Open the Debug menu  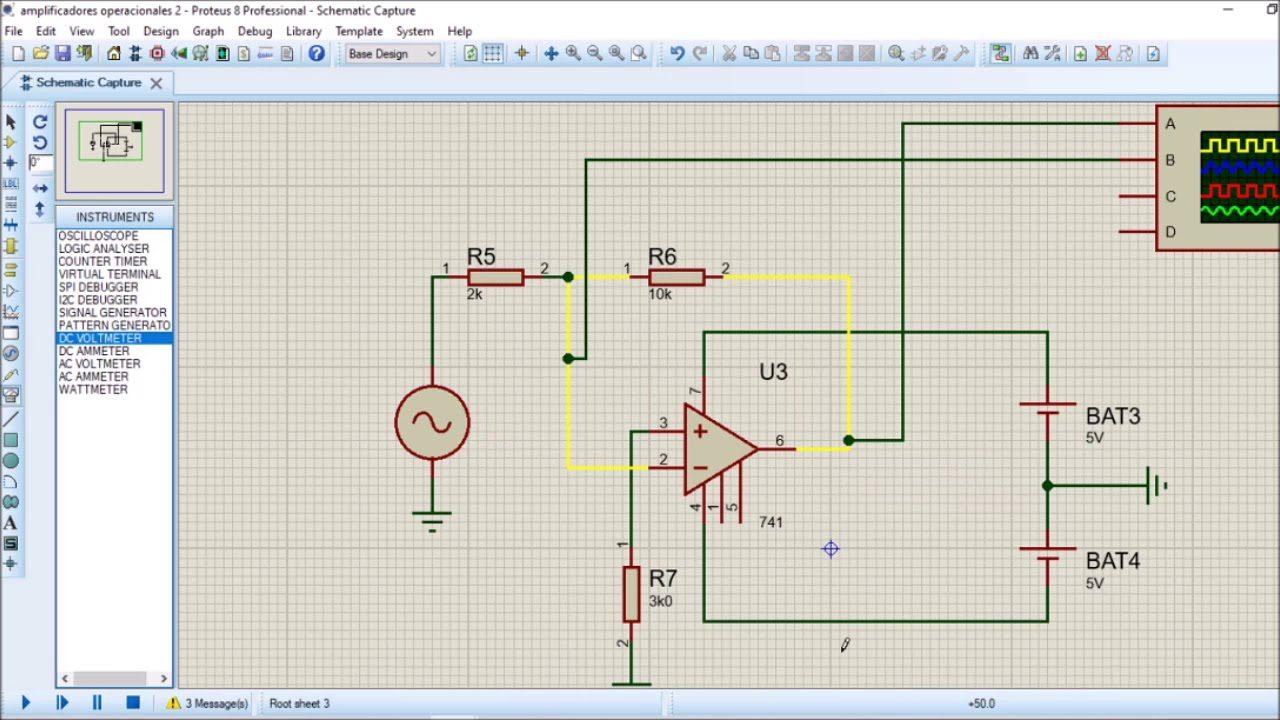(x=255, y=31)
